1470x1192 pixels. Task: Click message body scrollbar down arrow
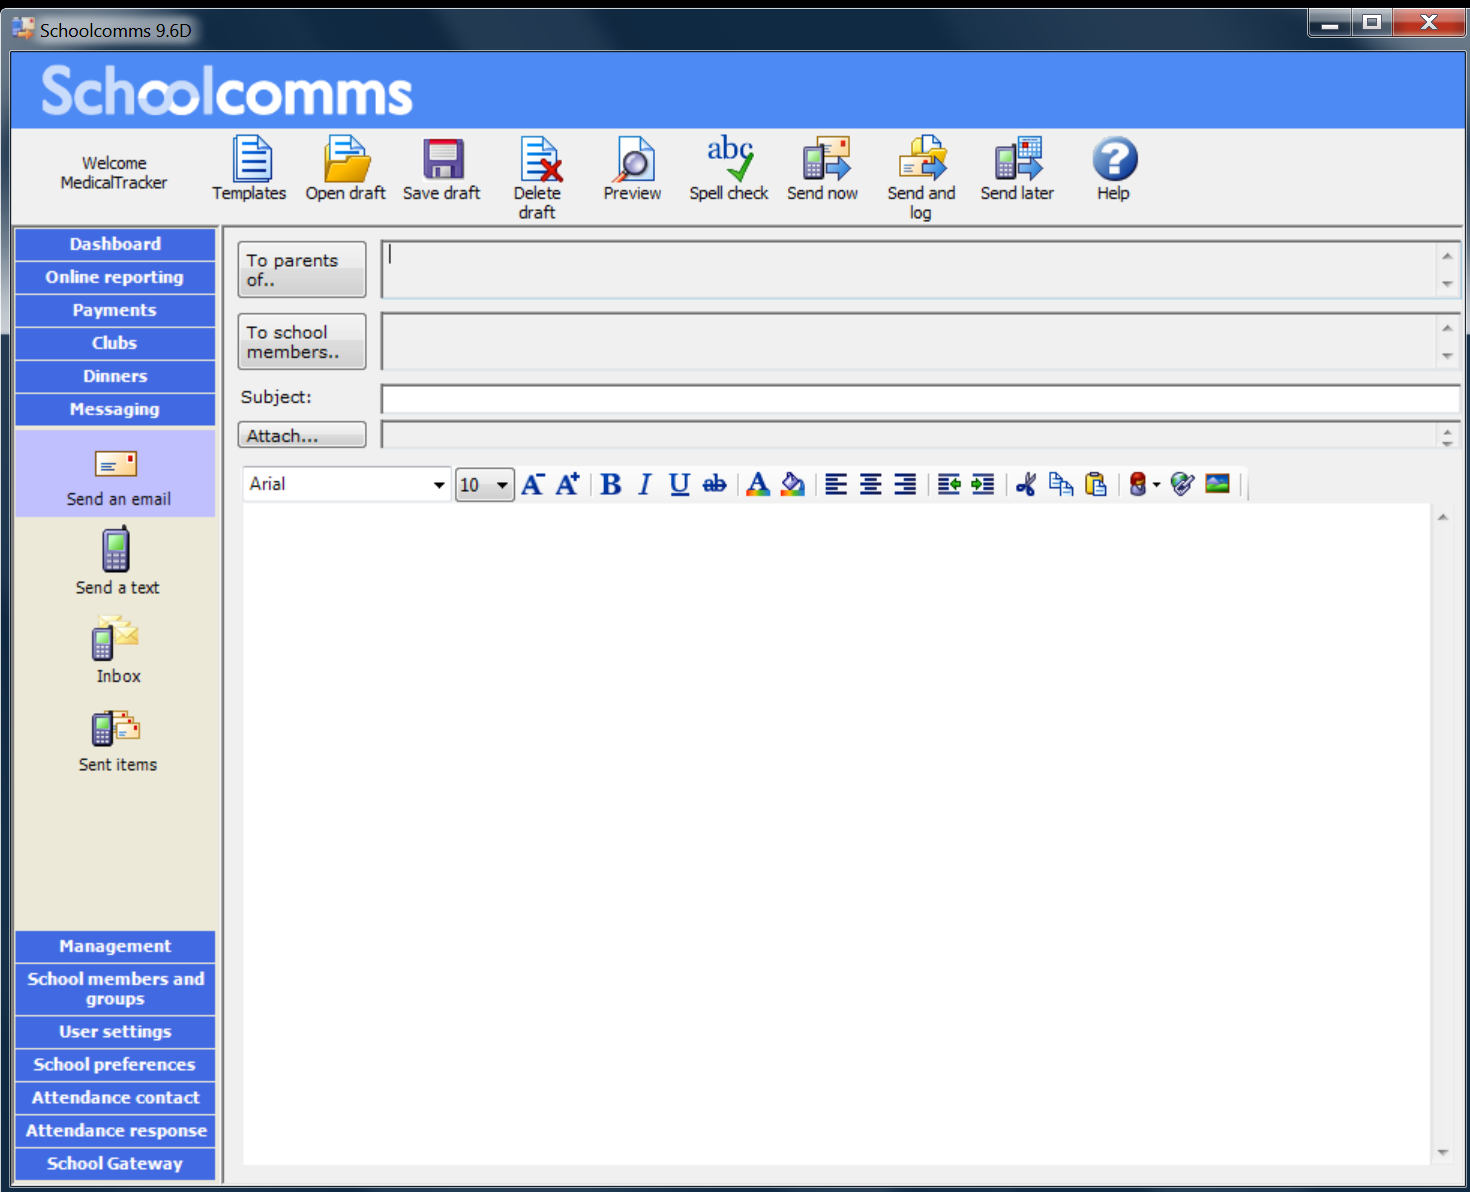1443,1153
